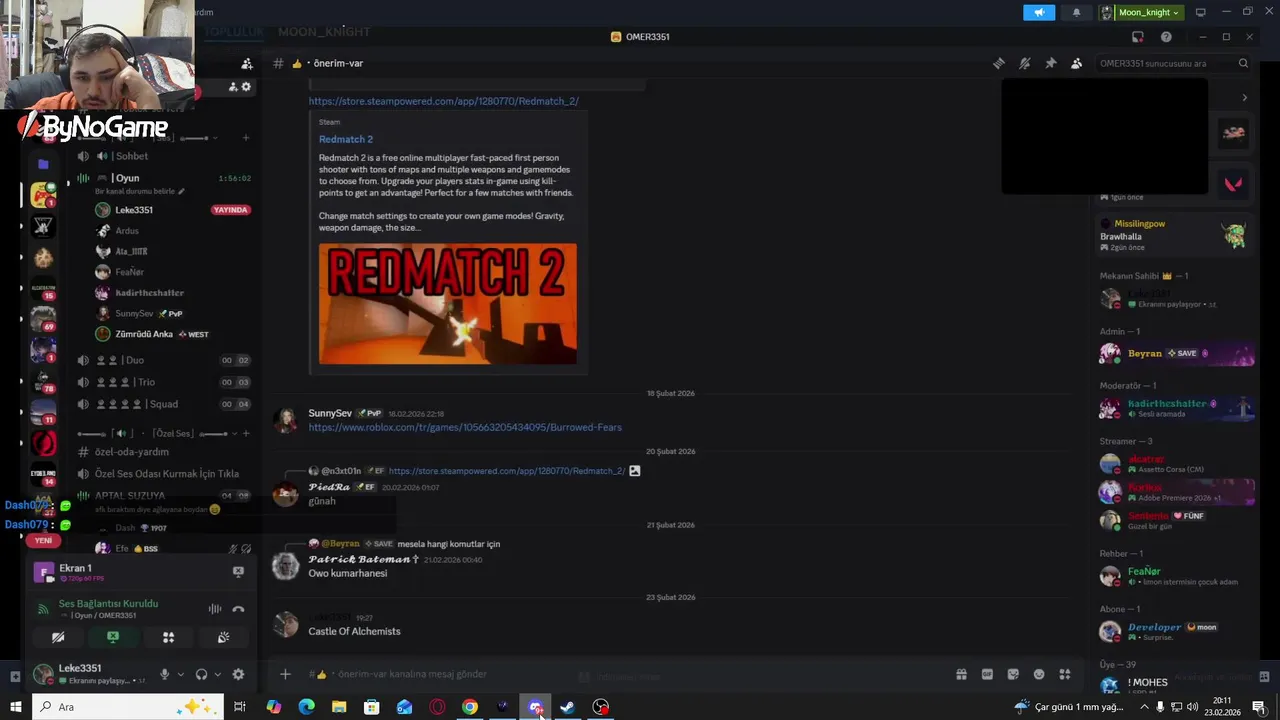Stop streaming Ekran 1 icon

point(238,572)
